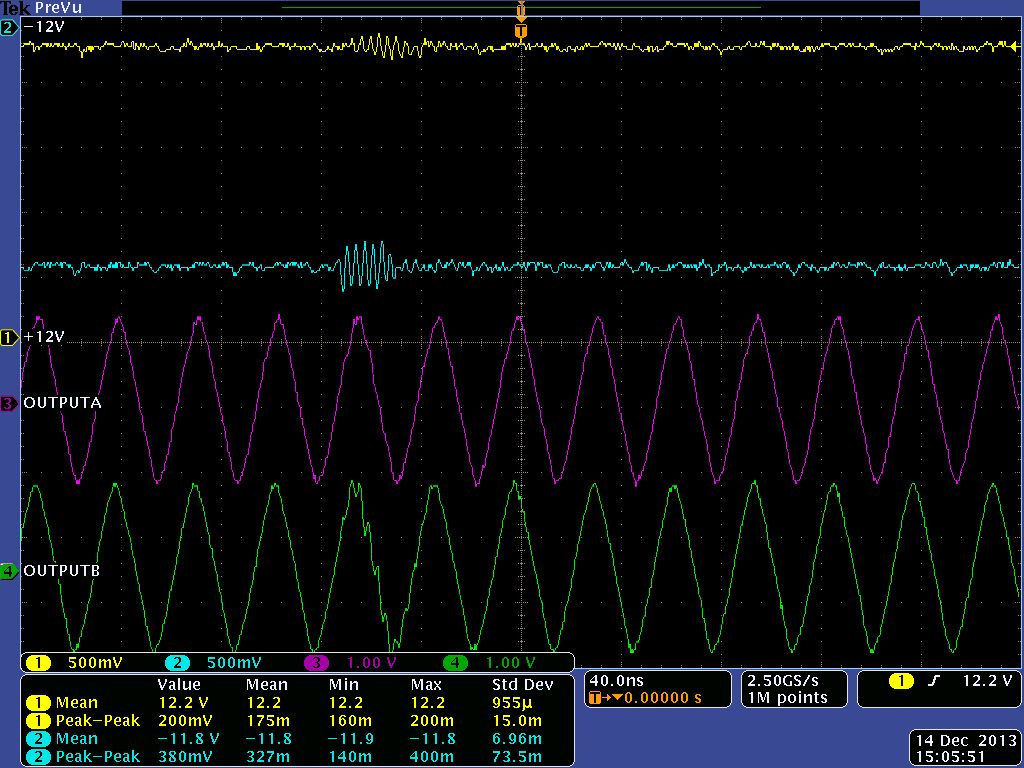Click the 380mV peak-peak value

click(x=185, y=757)
